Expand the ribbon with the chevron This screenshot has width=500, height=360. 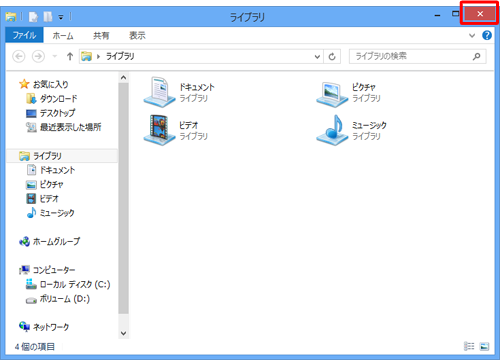(x=472, y=35)
